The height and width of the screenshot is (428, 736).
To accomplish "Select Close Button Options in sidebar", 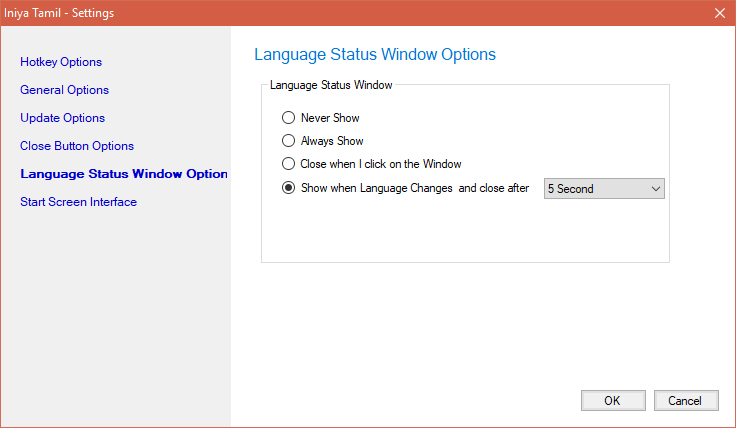I will click(x=77, y=146).
